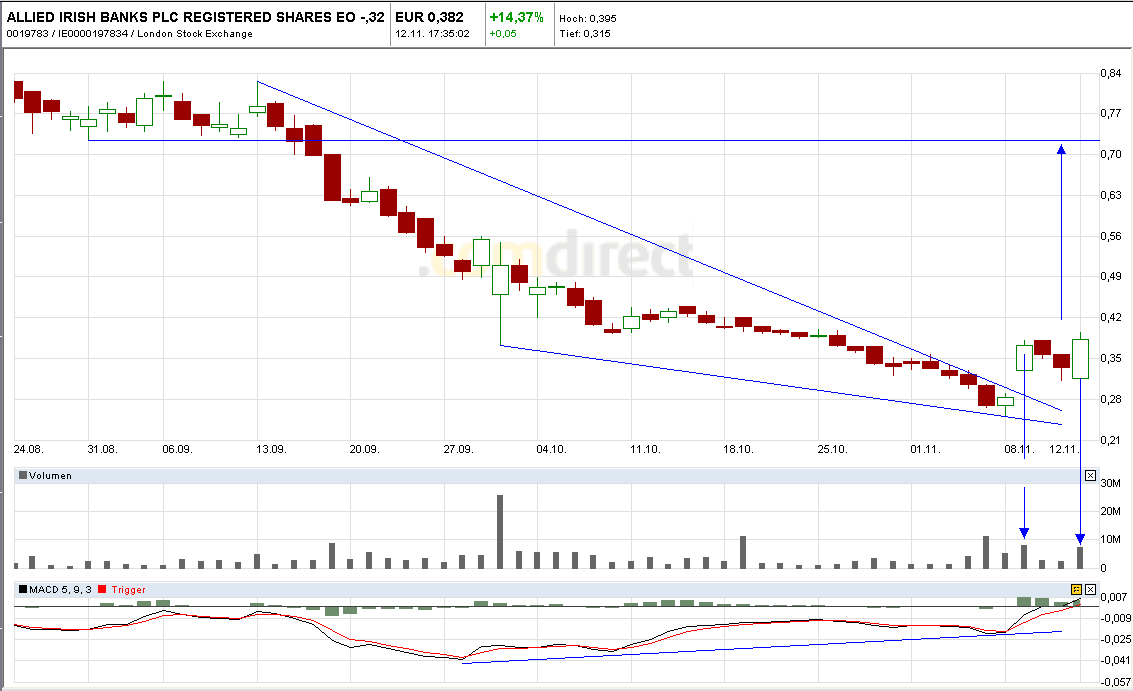Click the '0,007' MACD axis label

point(1114,597)
